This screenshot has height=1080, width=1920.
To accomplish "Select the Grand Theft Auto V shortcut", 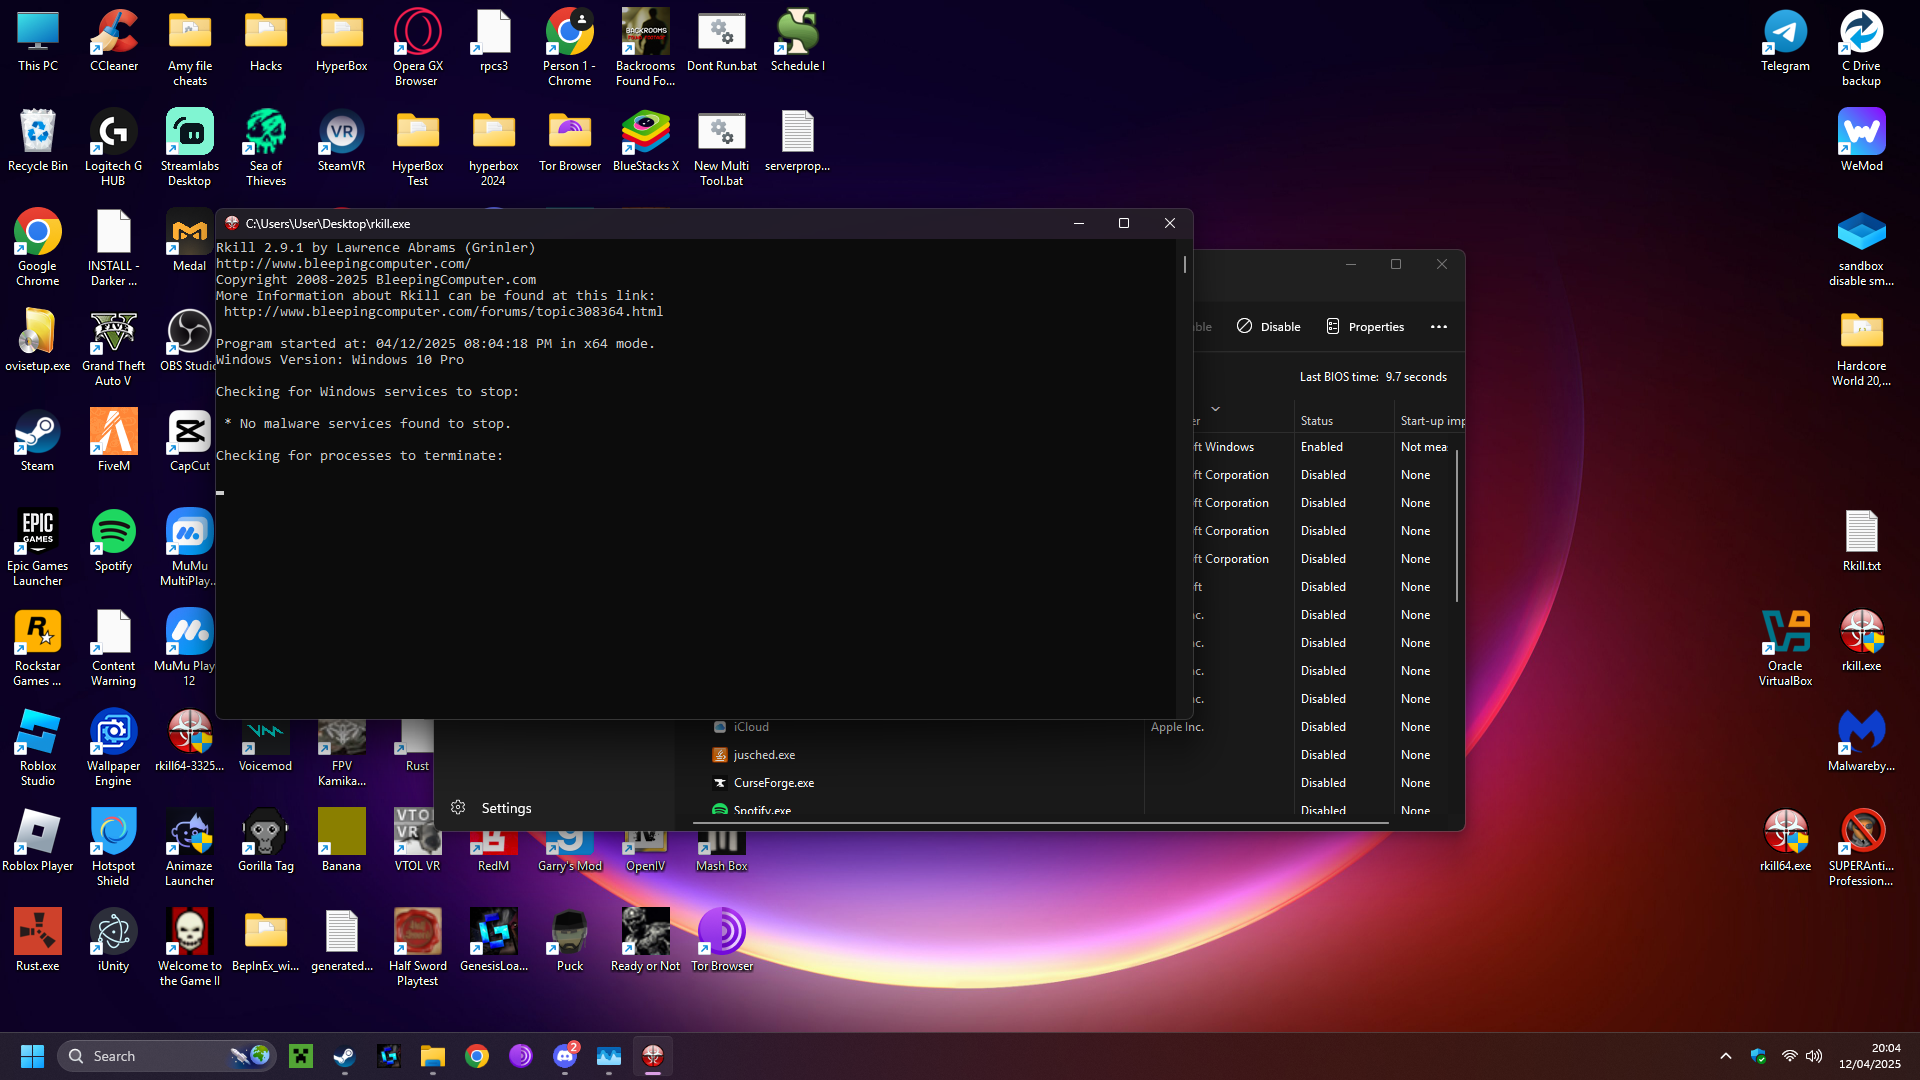I will 113,347.
